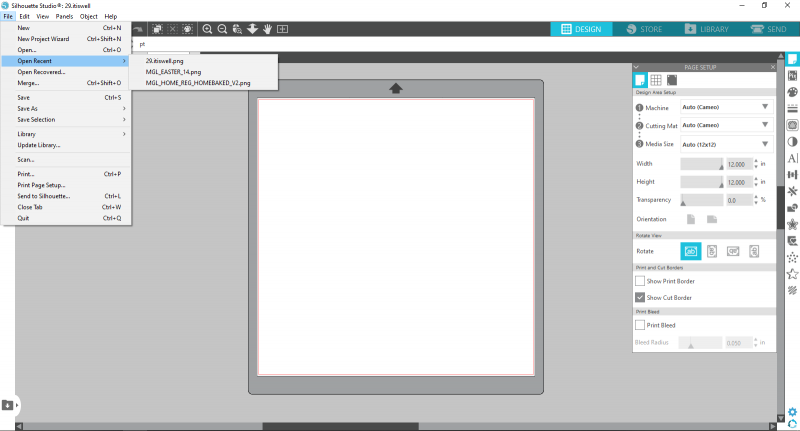Select portrait orientation page icon
Image resolution: width=800 pixels, height=431 pixels.
[691, 218]
